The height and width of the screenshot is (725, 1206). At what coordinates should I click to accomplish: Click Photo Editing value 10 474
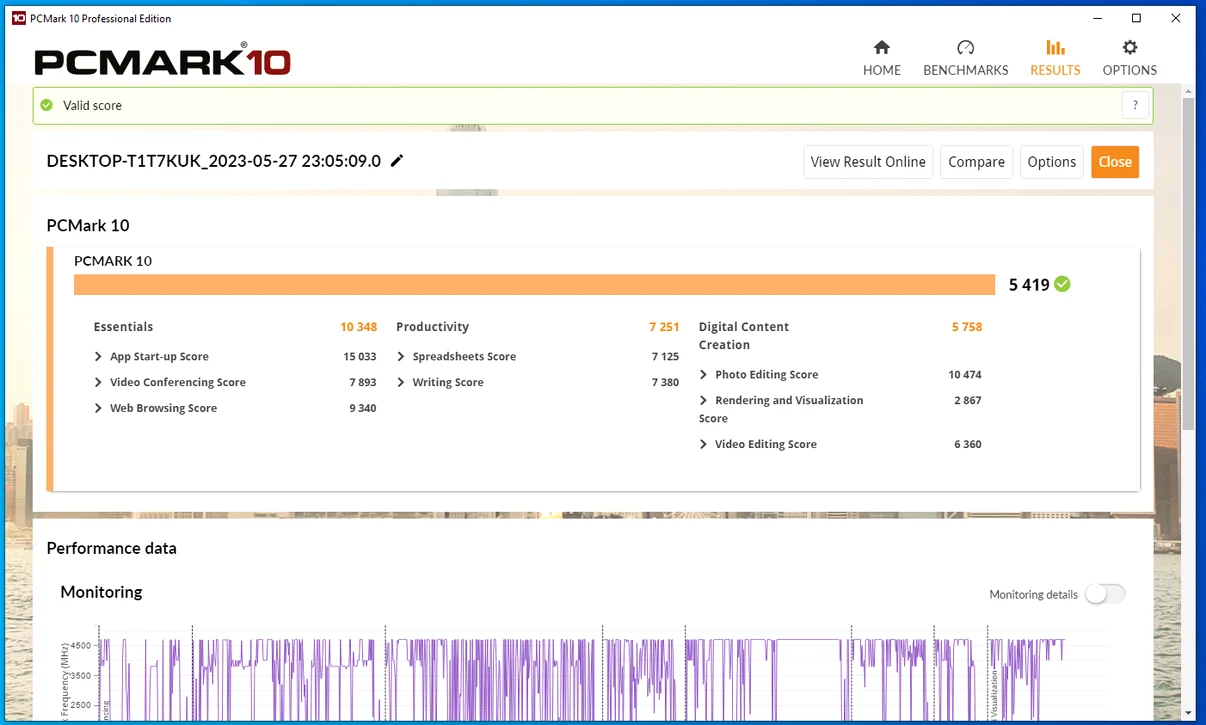point(965,374)
